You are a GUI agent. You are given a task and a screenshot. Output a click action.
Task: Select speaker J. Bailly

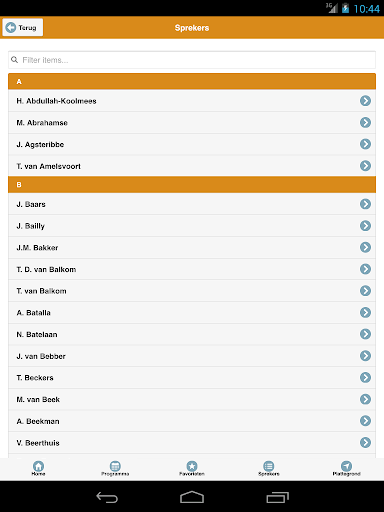pyautogui.click(x=192, y=226)
